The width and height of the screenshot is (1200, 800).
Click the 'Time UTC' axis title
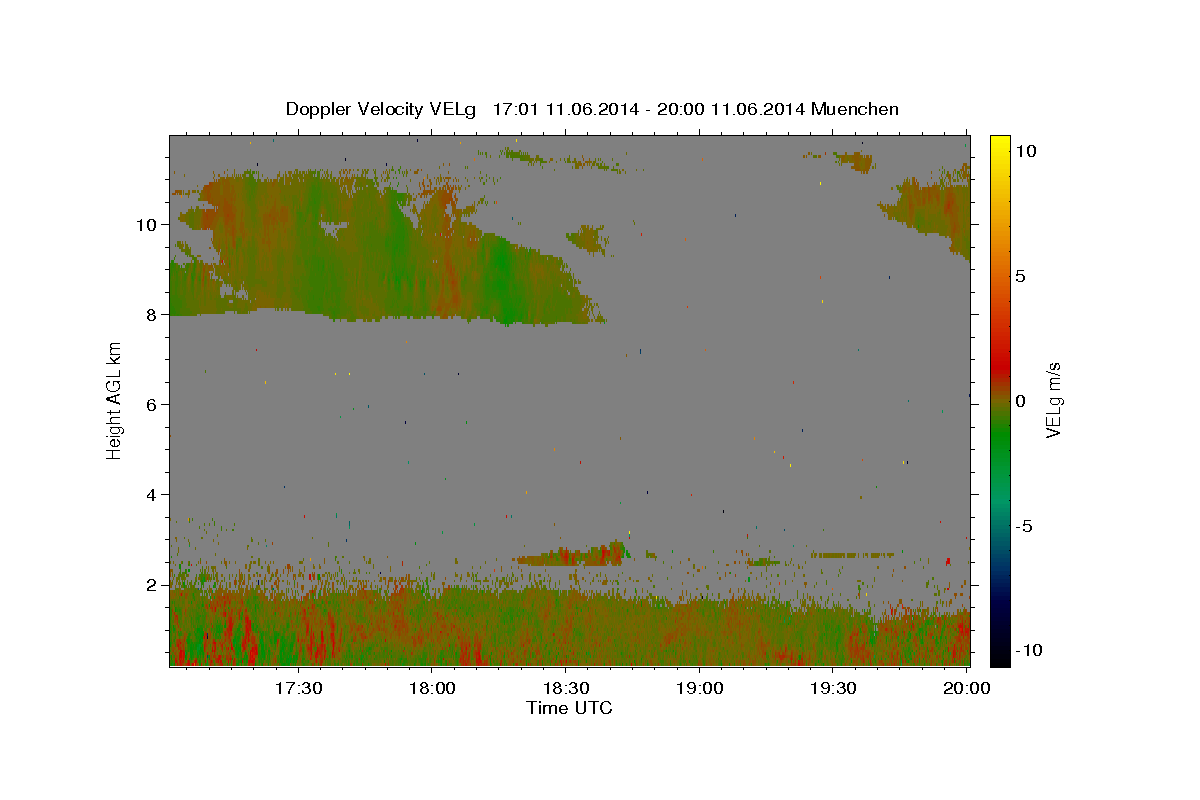pos(569,708)
